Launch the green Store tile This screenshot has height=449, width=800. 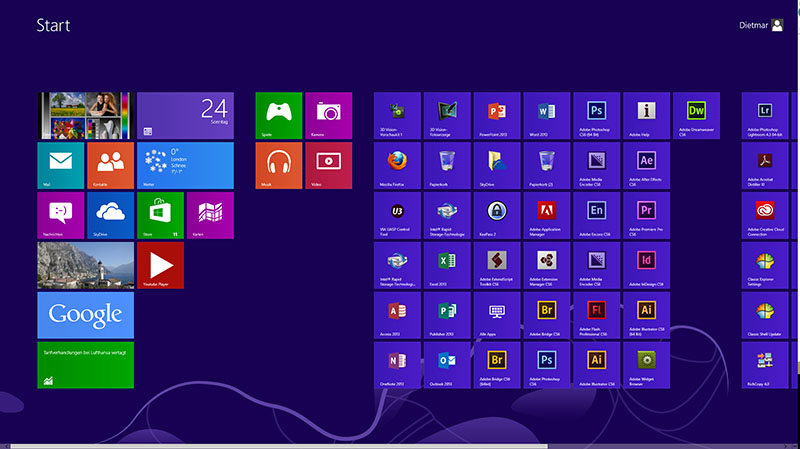click(x=160, y=215)
